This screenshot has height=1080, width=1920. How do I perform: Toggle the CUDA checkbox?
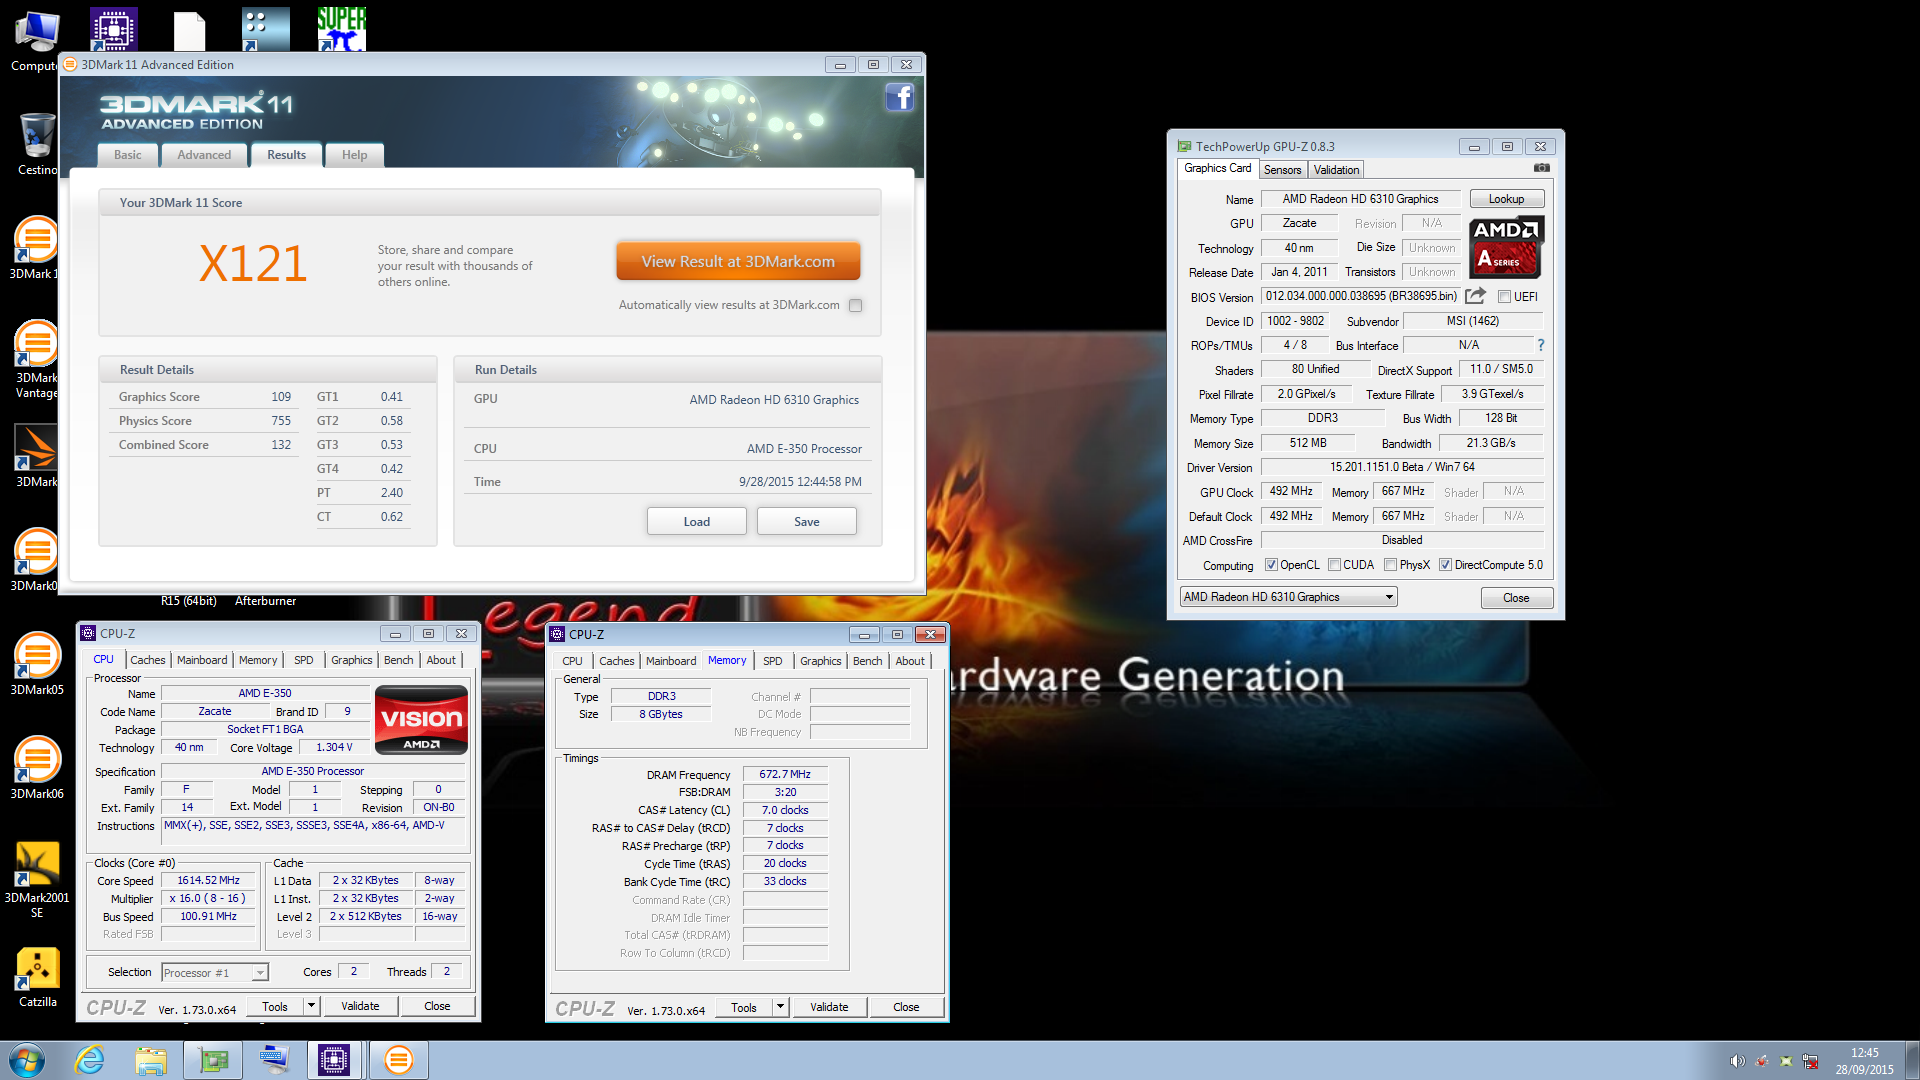pyautogui.click(x=1334, y=565)
